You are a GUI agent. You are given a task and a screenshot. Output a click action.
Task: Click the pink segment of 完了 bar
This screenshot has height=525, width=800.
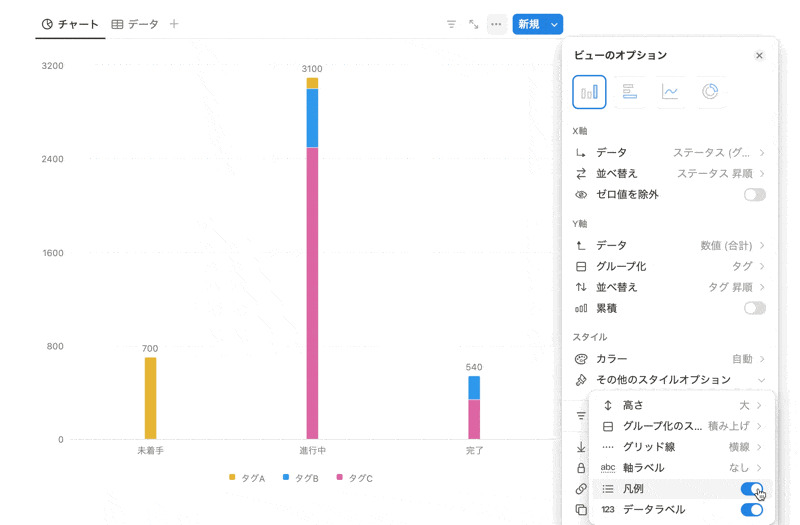click(474, 419)
